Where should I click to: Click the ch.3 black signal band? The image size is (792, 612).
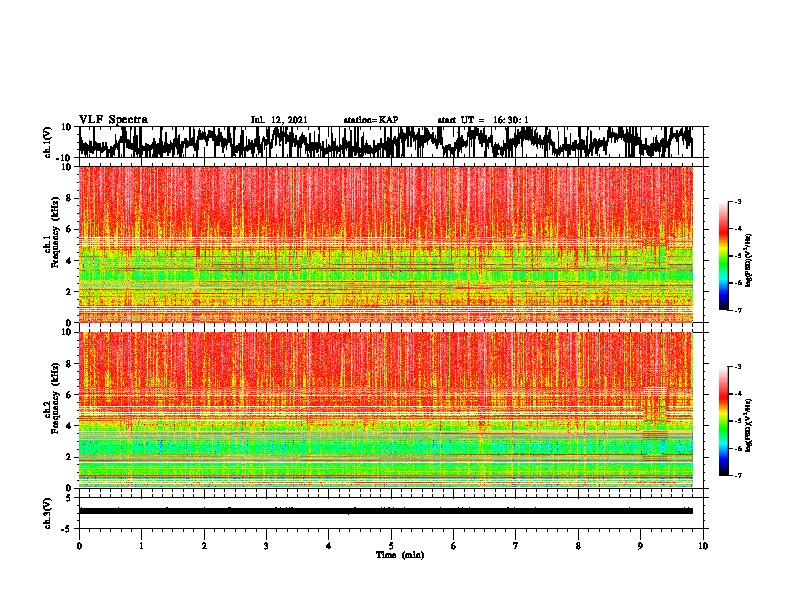385,511
